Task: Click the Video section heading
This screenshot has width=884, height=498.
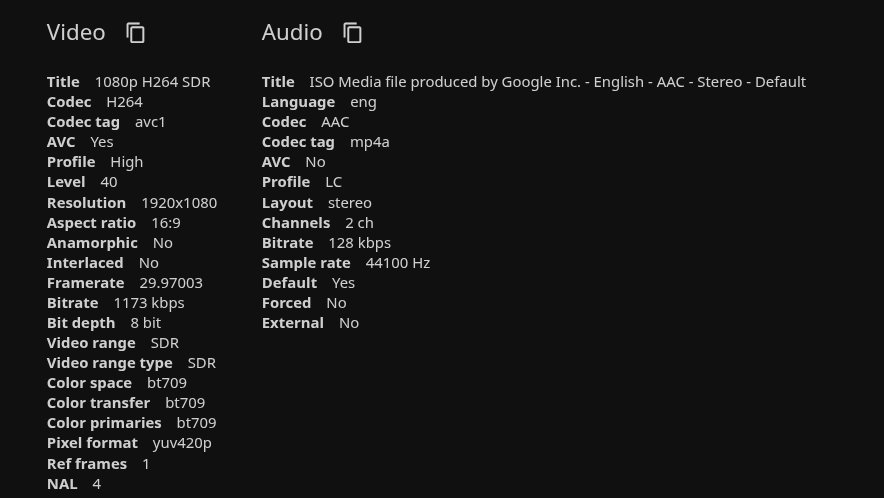Action: 76,32
